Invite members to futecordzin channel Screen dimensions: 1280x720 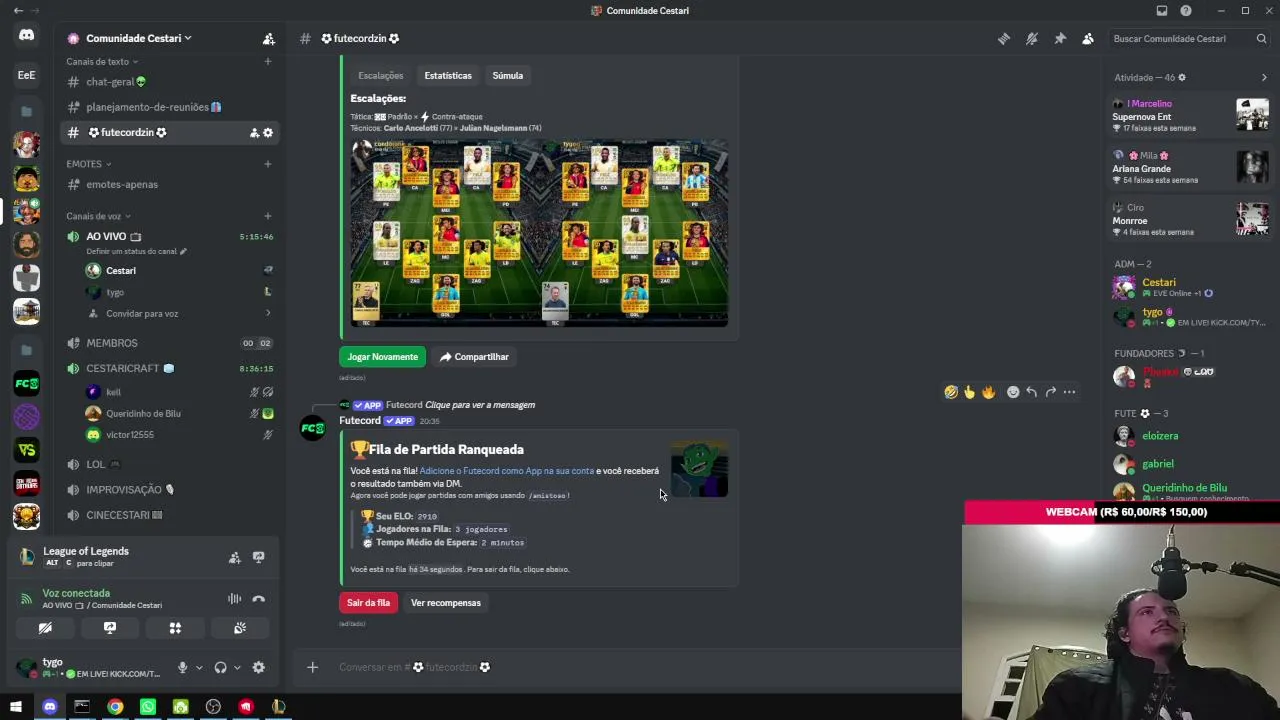(254, 133)
